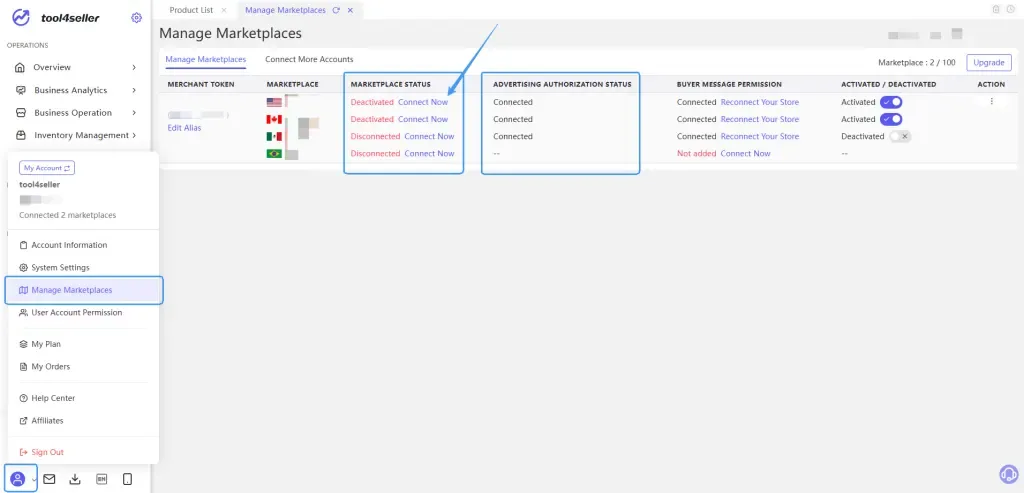
Task: Expand the Overview menu chevron
Action: pyautogui.click(x=134, y=67)
